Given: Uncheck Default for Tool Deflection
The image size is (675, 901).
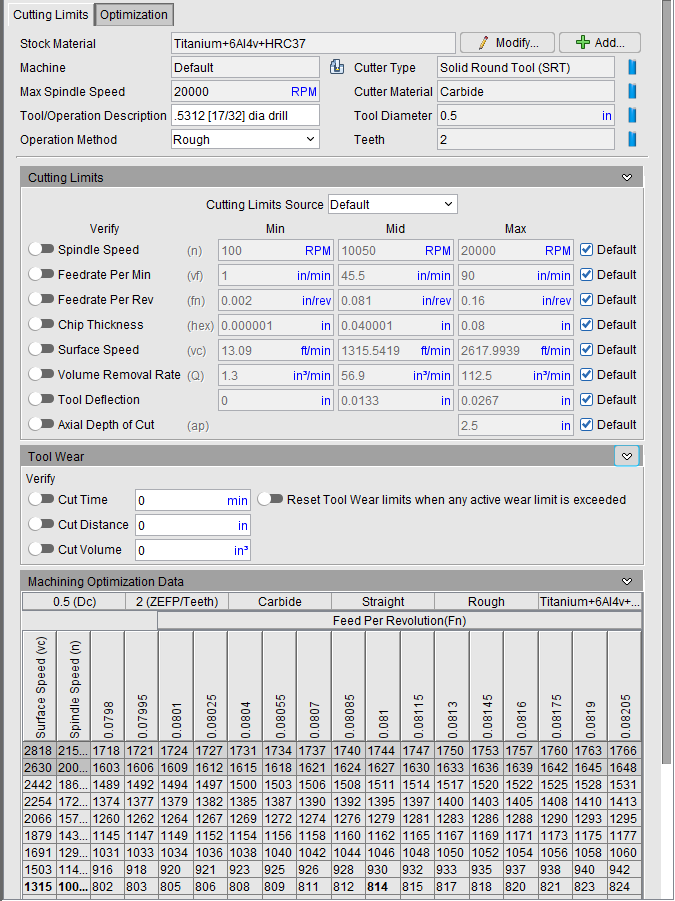Looking at the screenshot, I should [x=586, y=400].
